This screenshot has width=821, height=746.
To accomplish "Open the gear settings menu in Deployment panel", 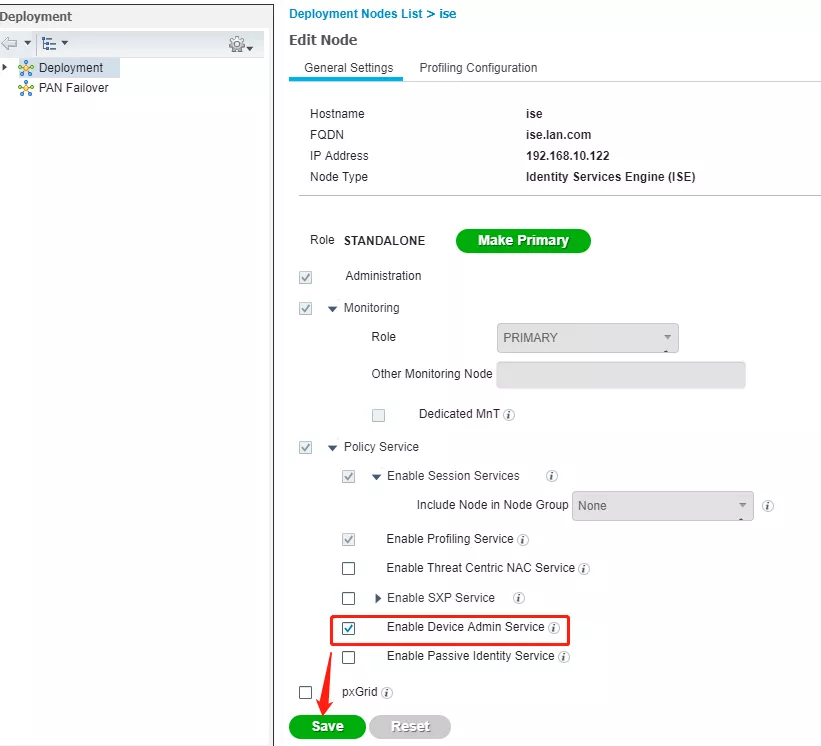I will (238, 45).
